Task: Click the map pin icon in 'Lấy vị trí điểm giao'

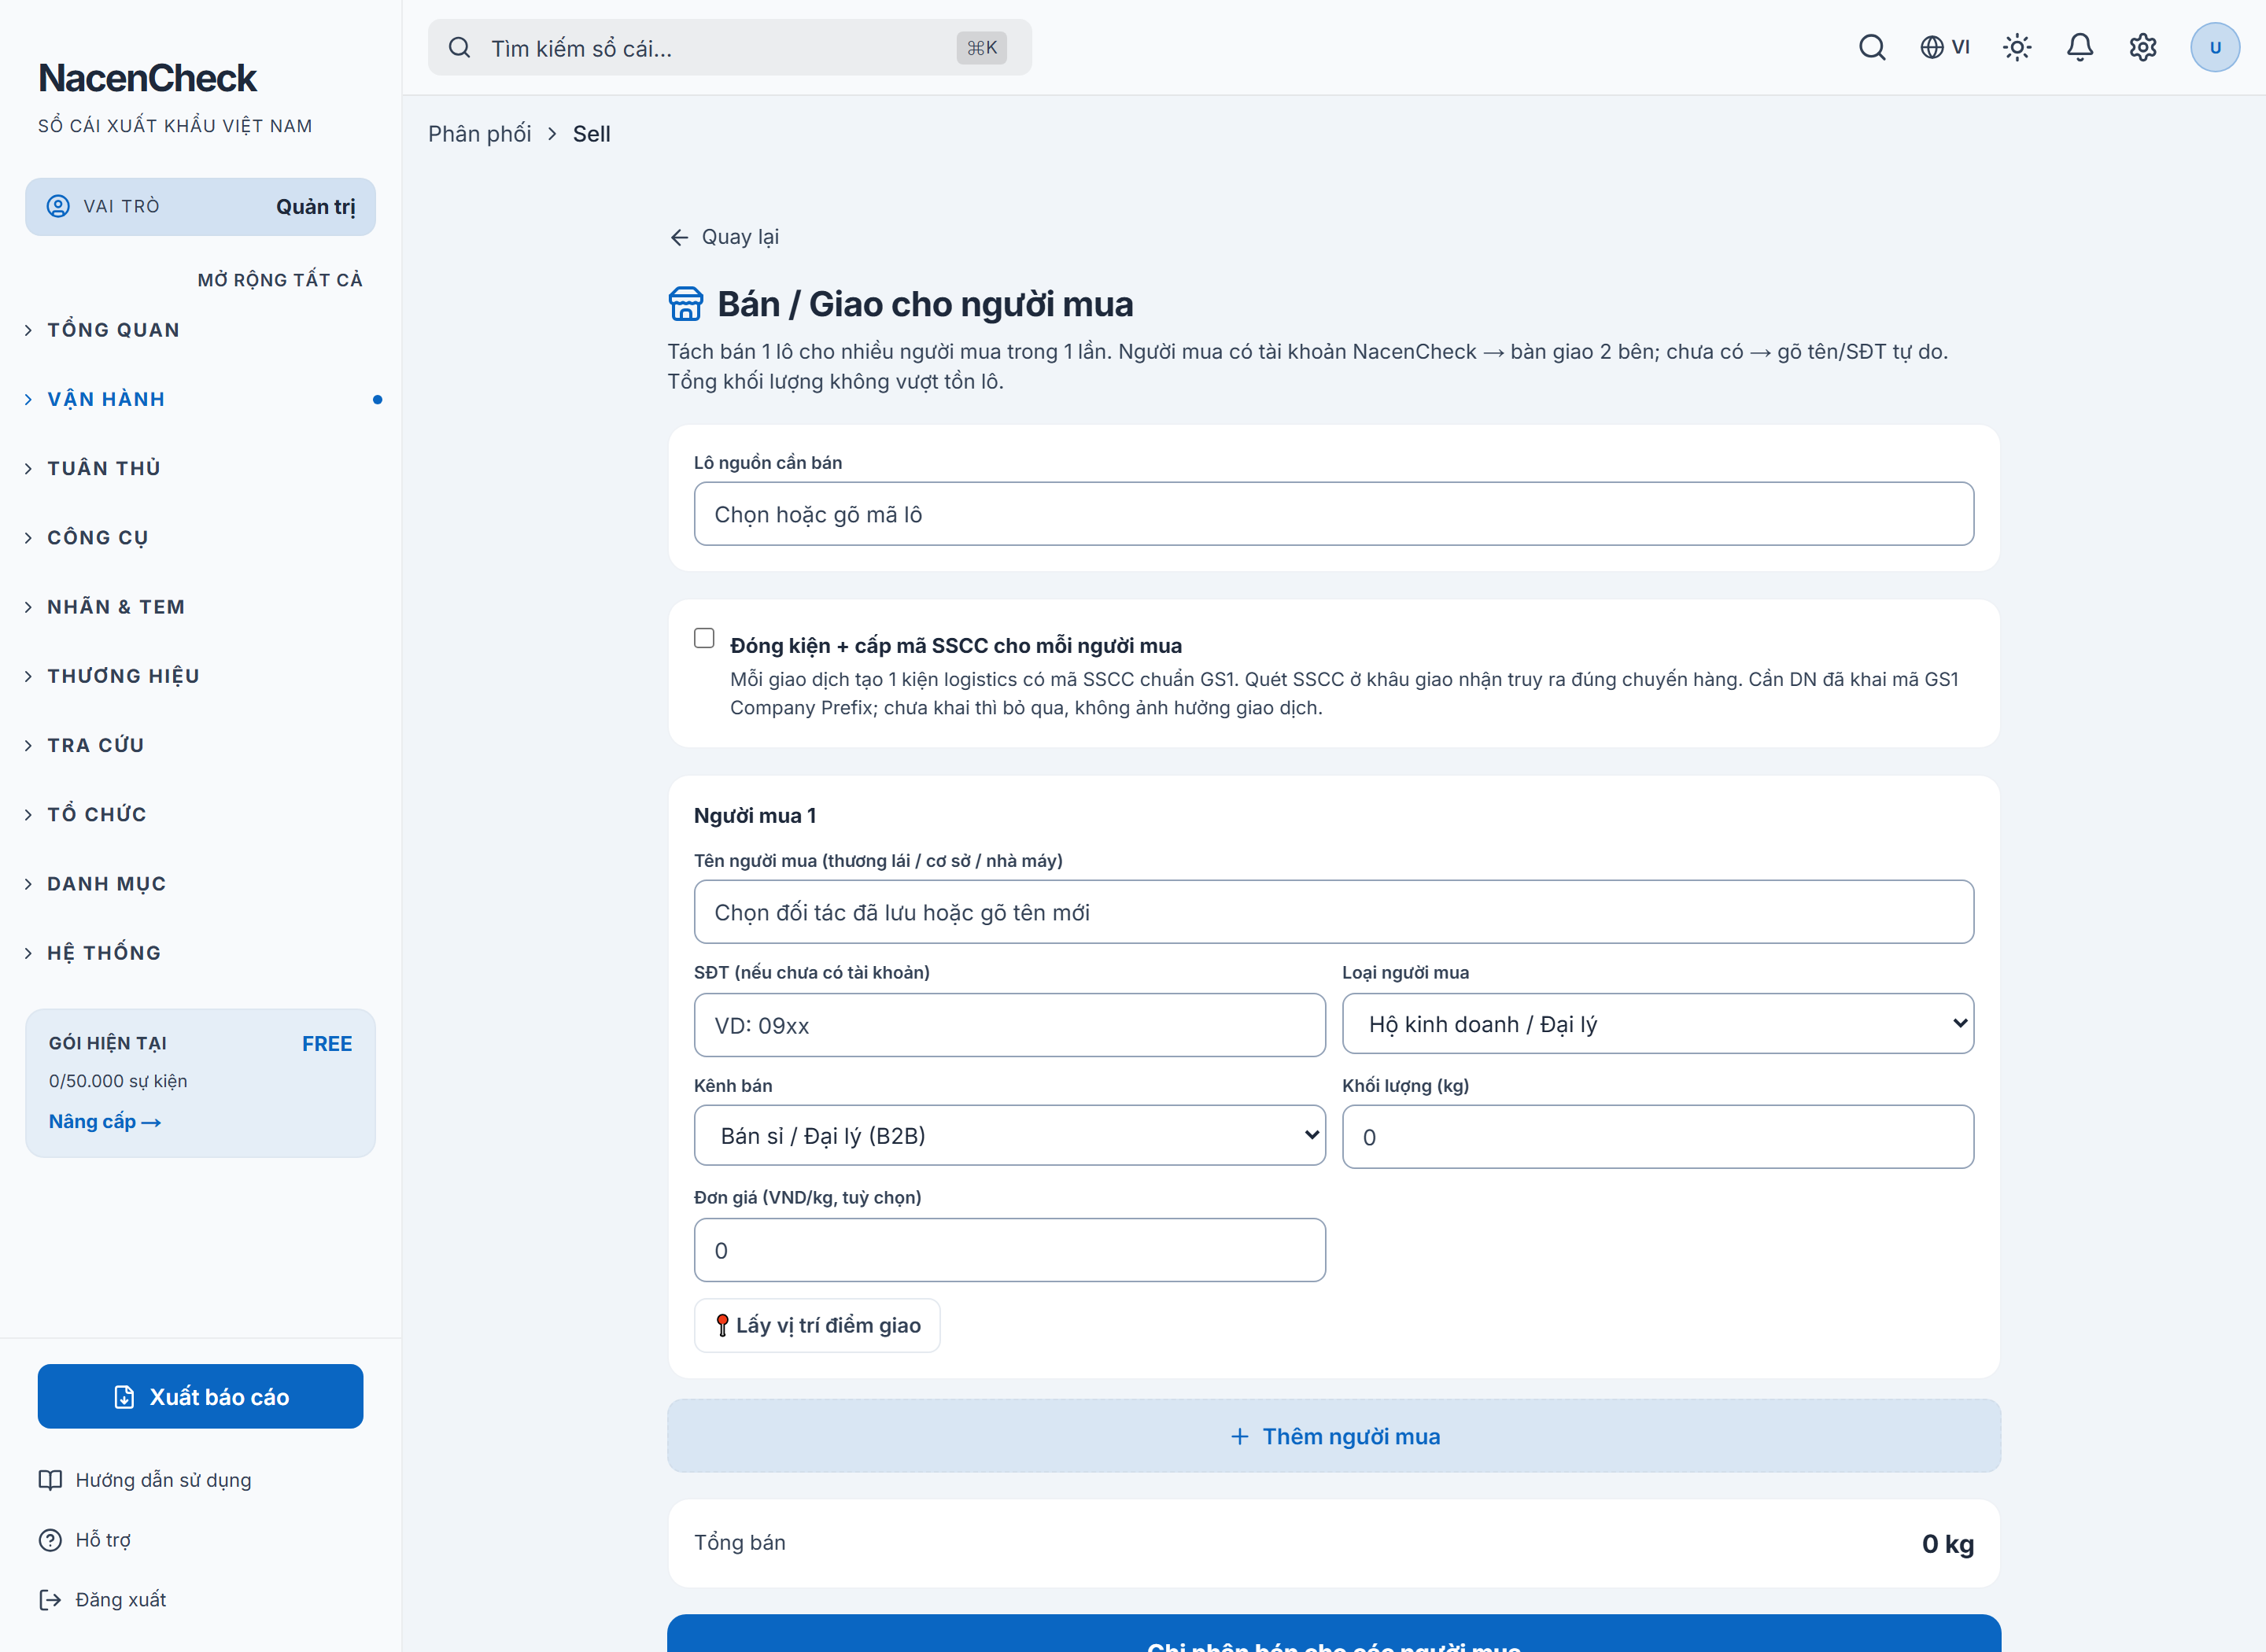Action: [722, 1326]
